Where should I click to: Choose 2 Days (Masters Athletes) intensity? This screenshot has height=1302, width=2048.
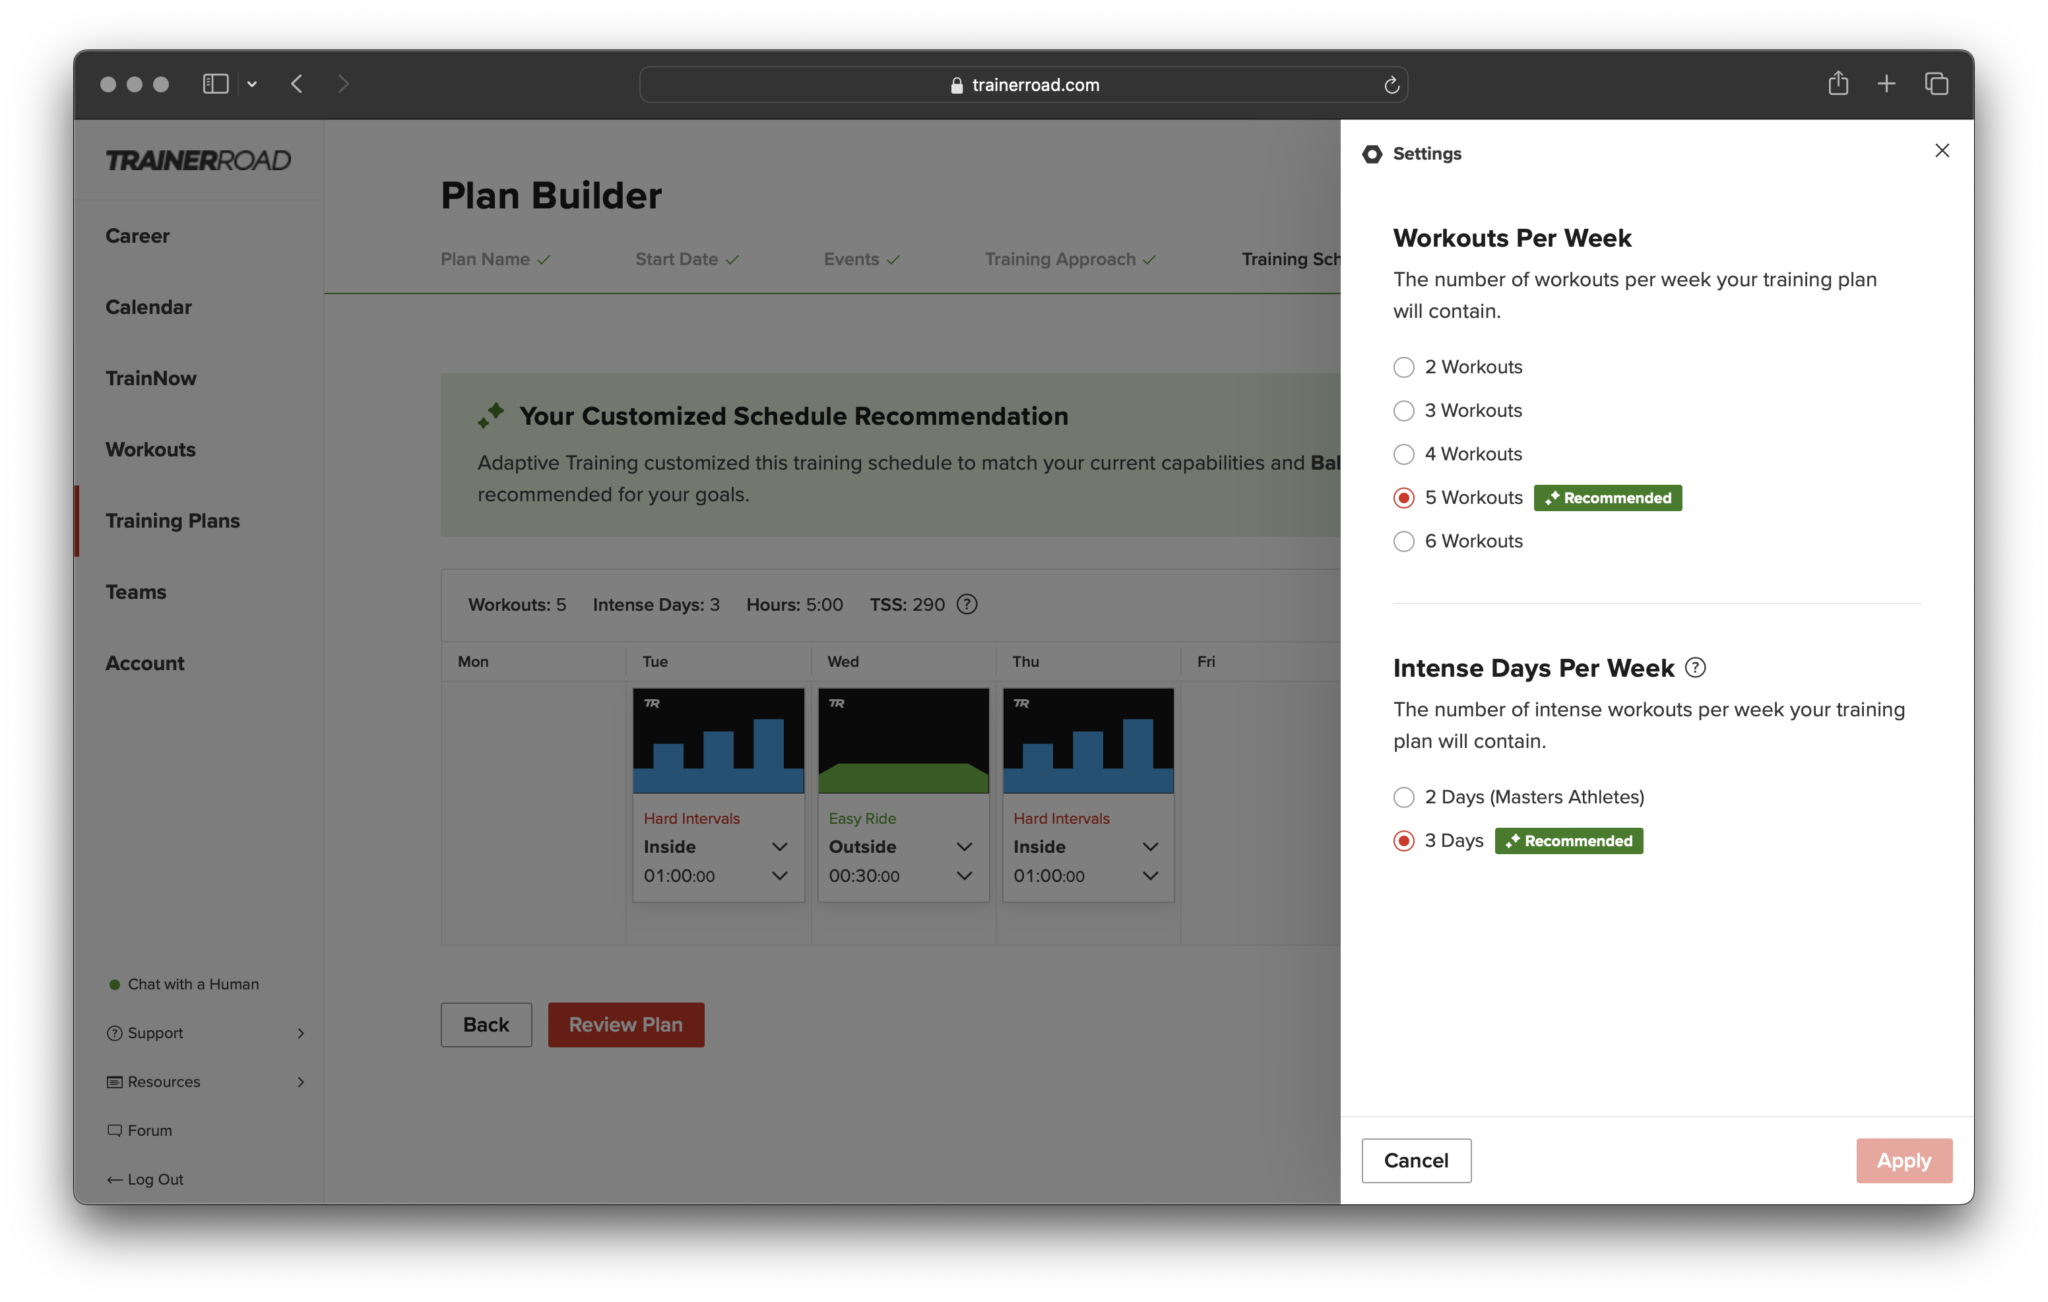coord(1404,797)
